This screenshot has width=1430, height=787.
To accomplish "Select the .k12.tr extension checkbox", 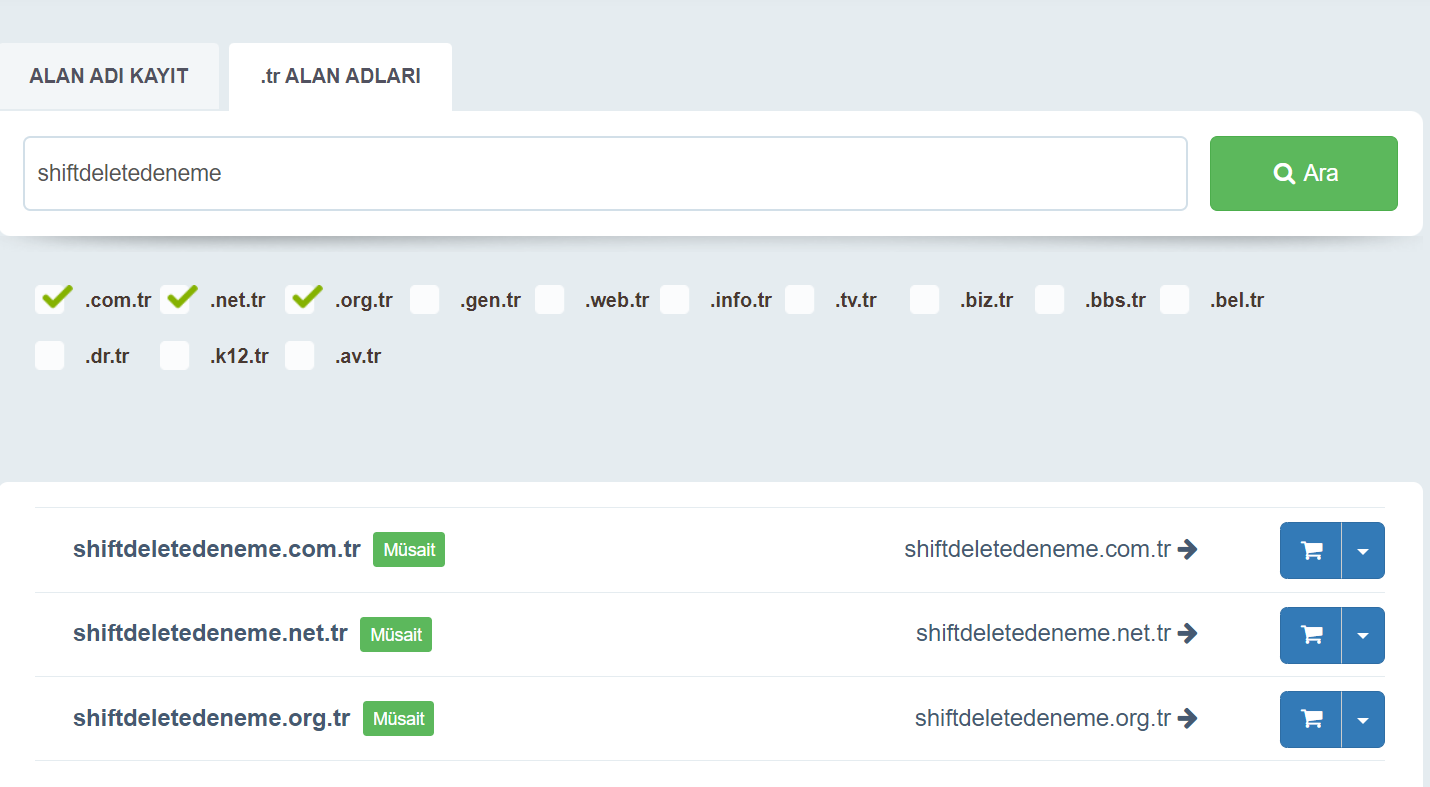I will pos(175,356).
